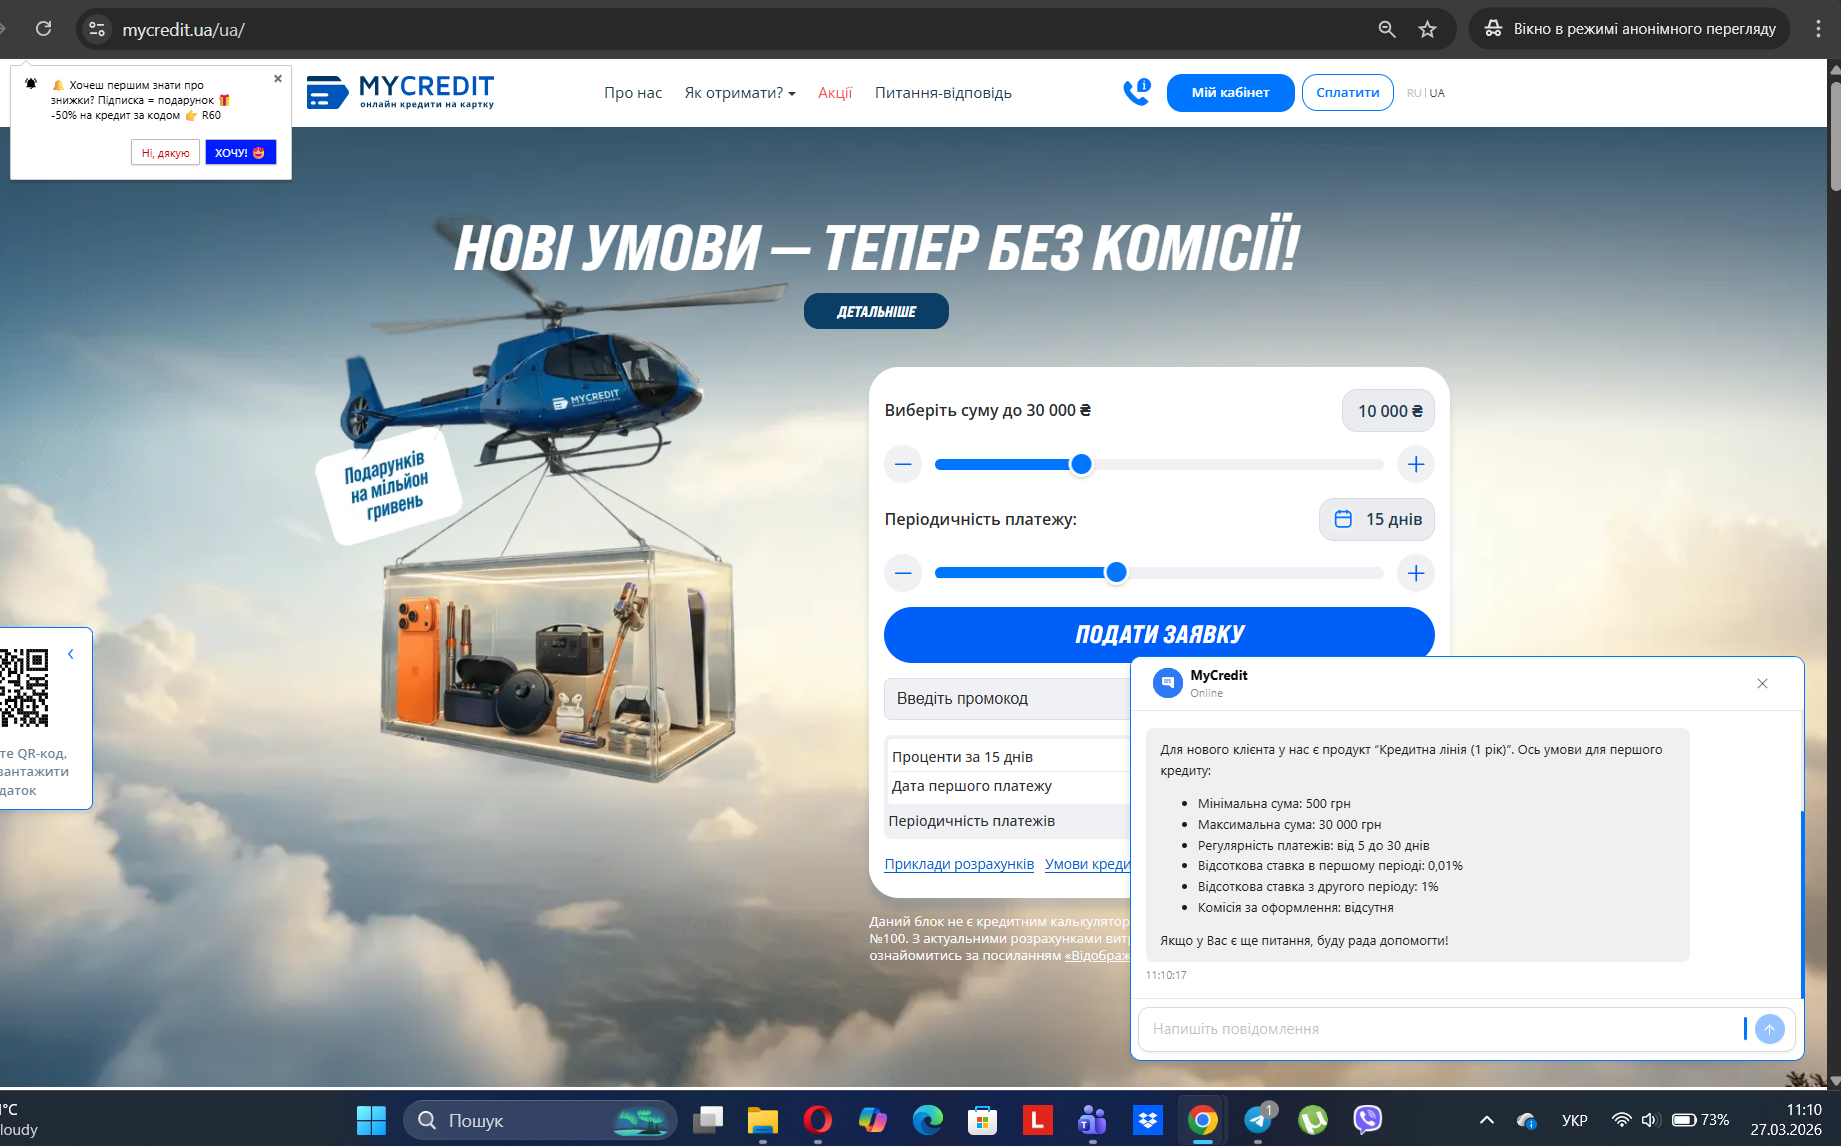The image size is (1841, 1146).
Task: Close the subscription notification popup
Action: (x=278, y=78)
